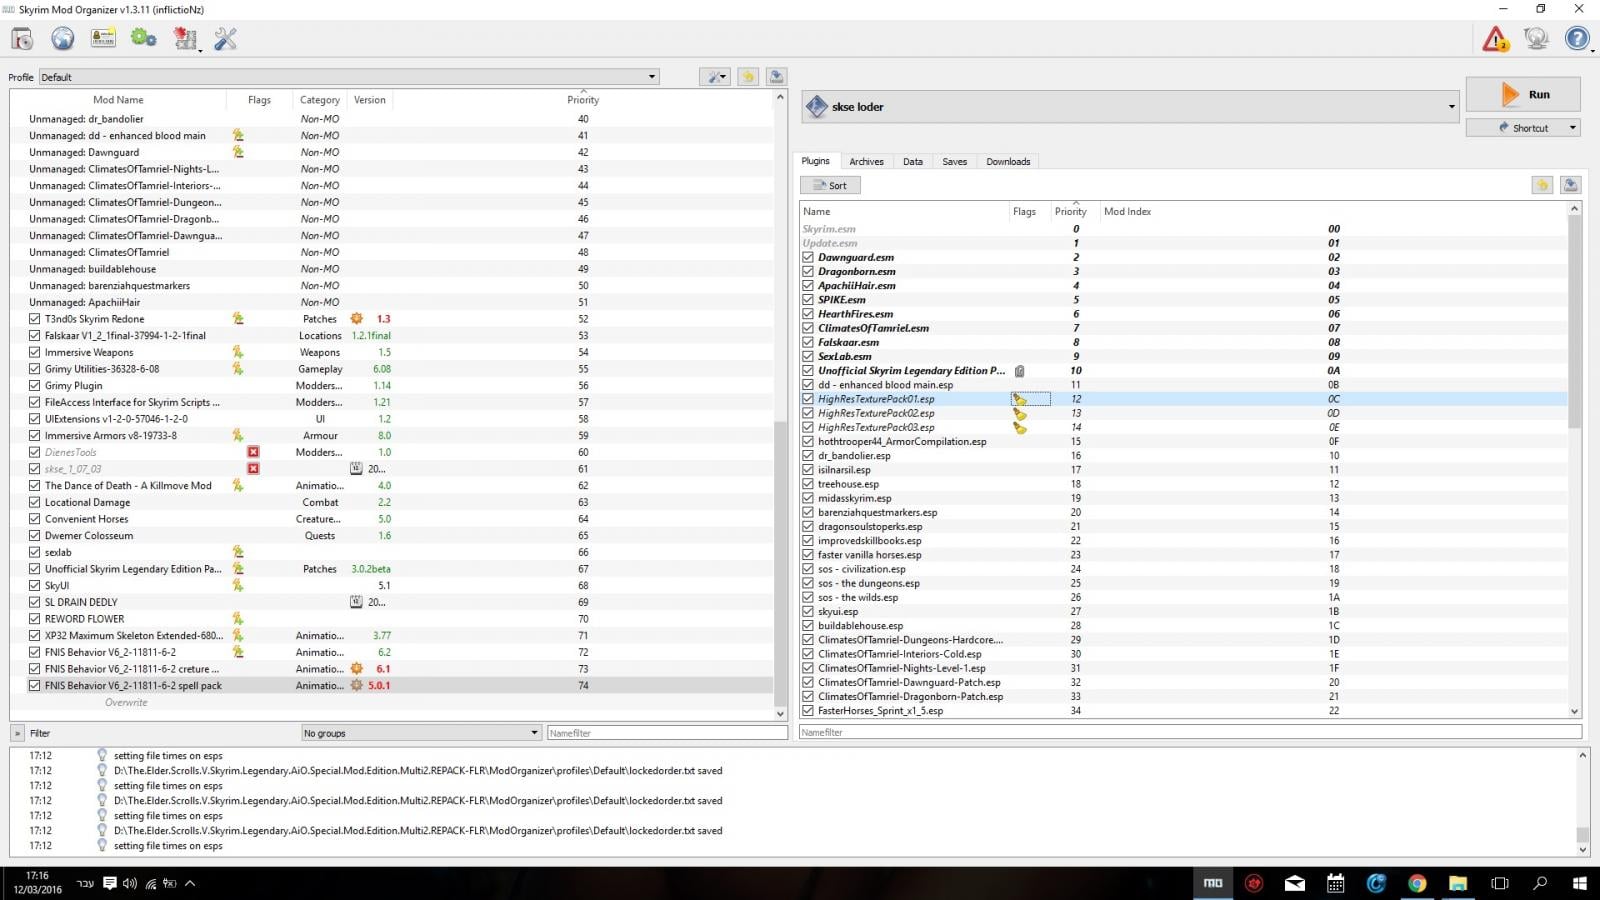Expand the Filter panel arrow button

[17, 733]
